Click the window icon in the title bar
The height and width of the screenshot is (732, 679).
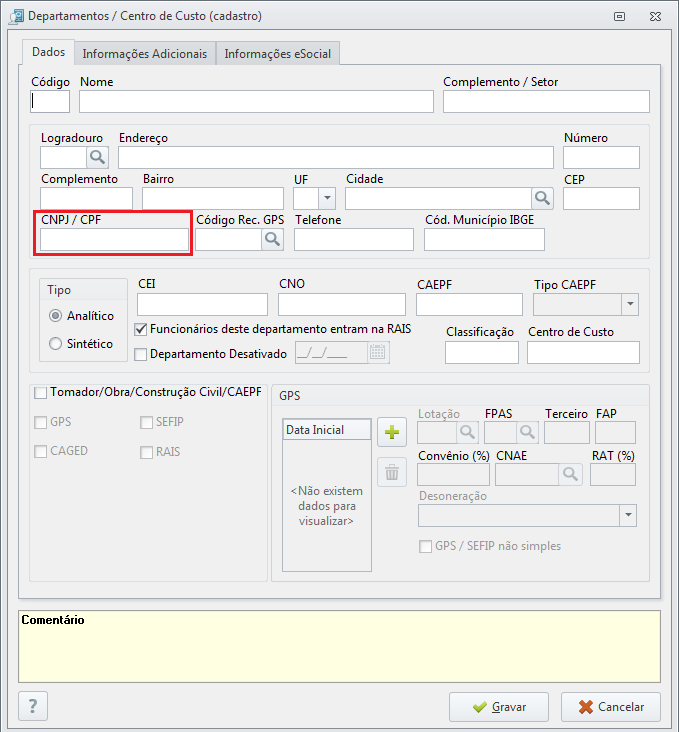(x=17, y=16)
